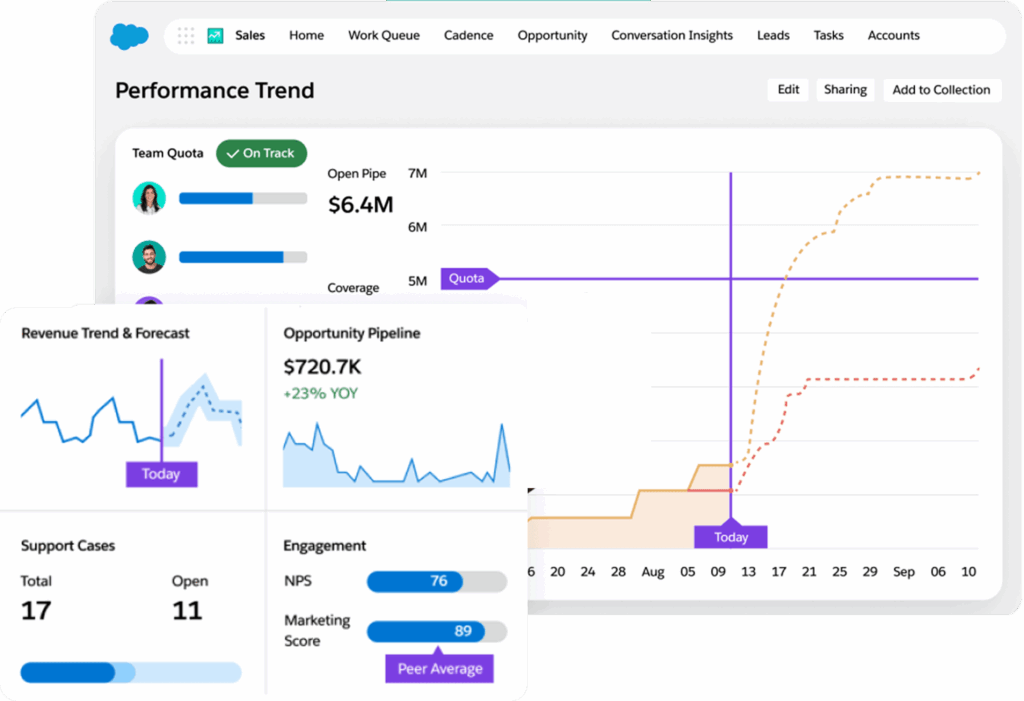Go to the Work Queue tab
Image resolution: width=1024 pixels, height=701 pixels.
click(383, 35)
